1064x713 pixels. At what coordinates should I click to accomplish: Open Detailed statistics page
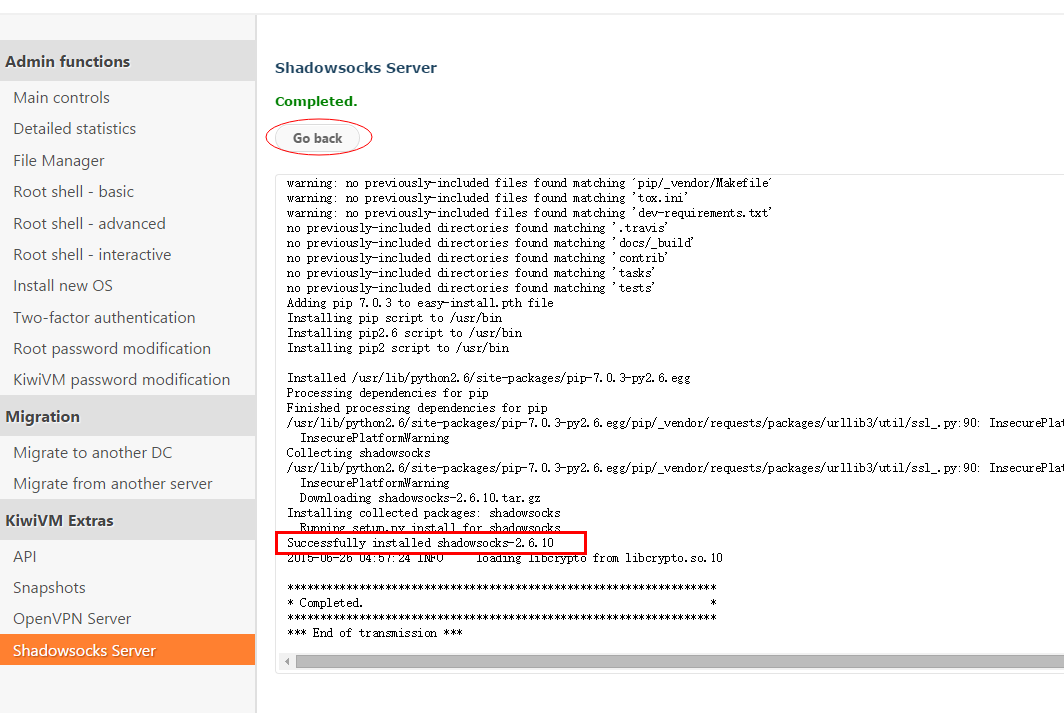click(75, 129)
